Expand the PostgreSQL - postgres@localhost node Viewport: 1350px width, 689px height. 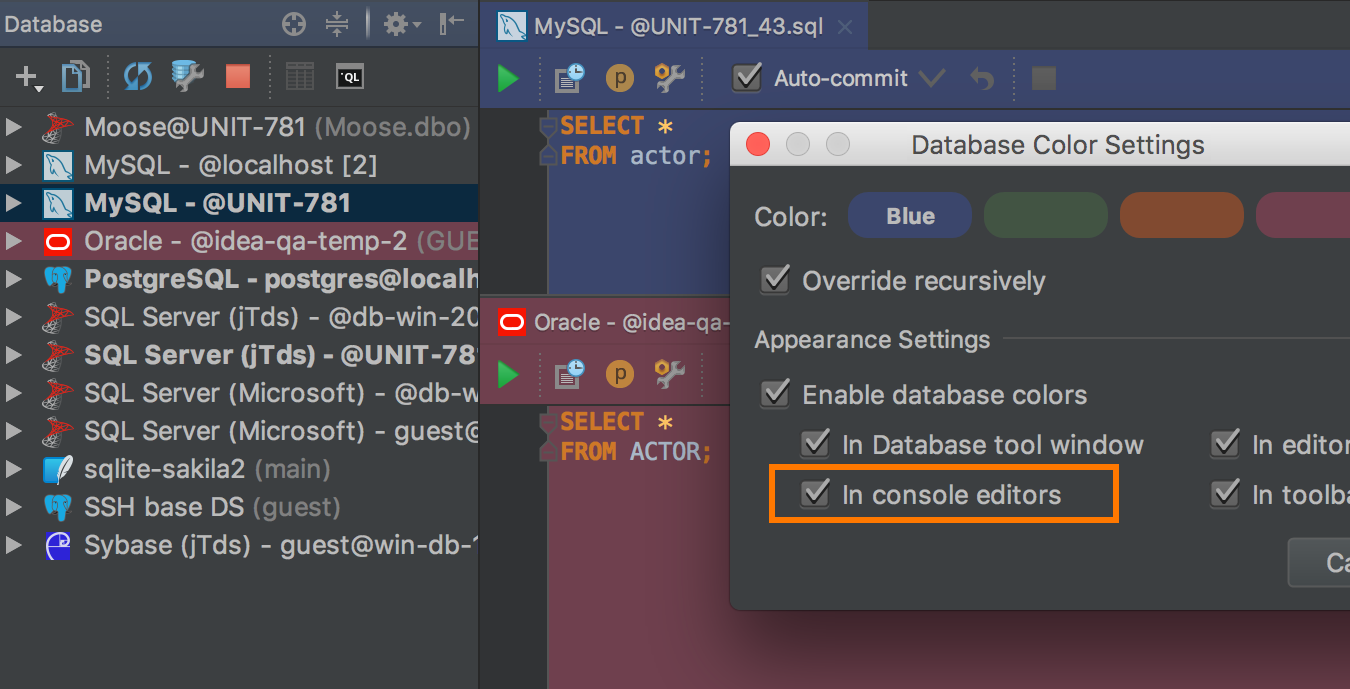14,279
